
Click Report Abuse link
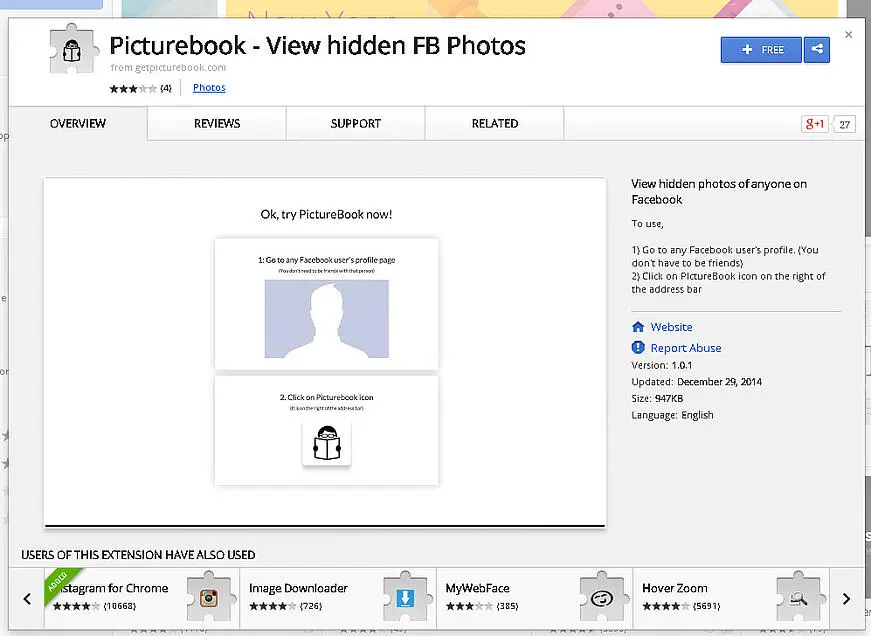coord(686,348)
